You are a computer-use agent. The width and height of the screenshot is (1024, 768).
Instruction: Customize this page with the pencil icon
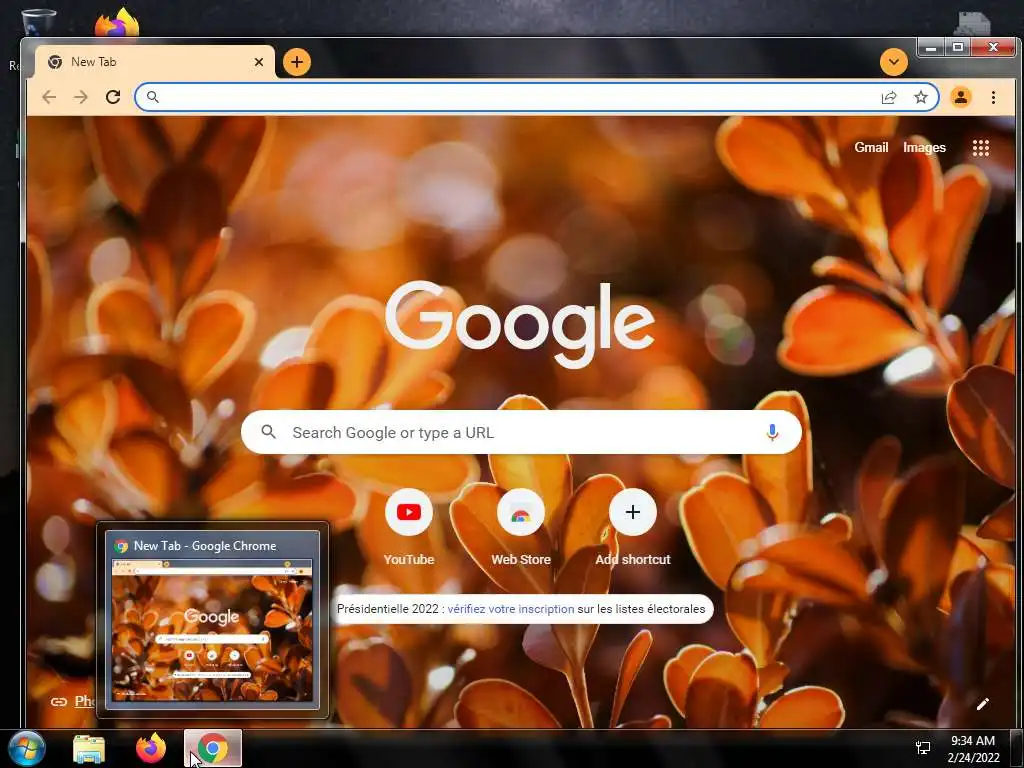click(982, 703)
